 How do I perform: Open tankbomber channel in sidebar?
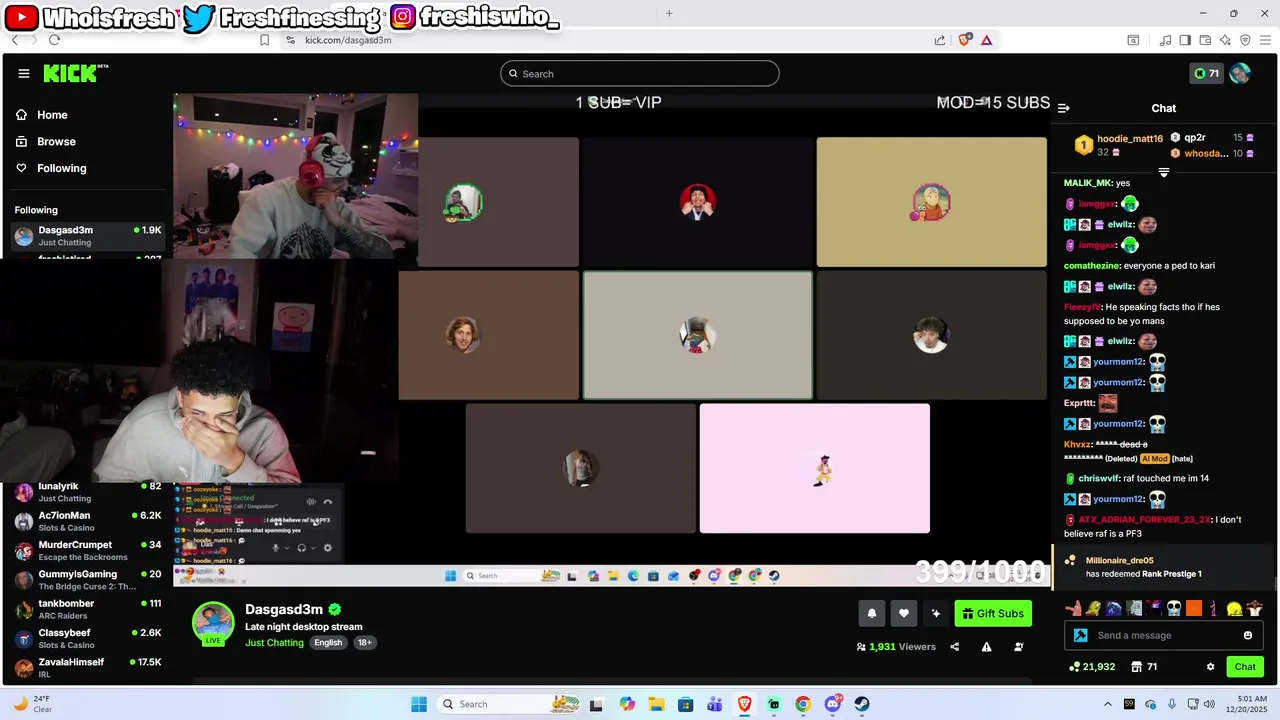[87, 609]
